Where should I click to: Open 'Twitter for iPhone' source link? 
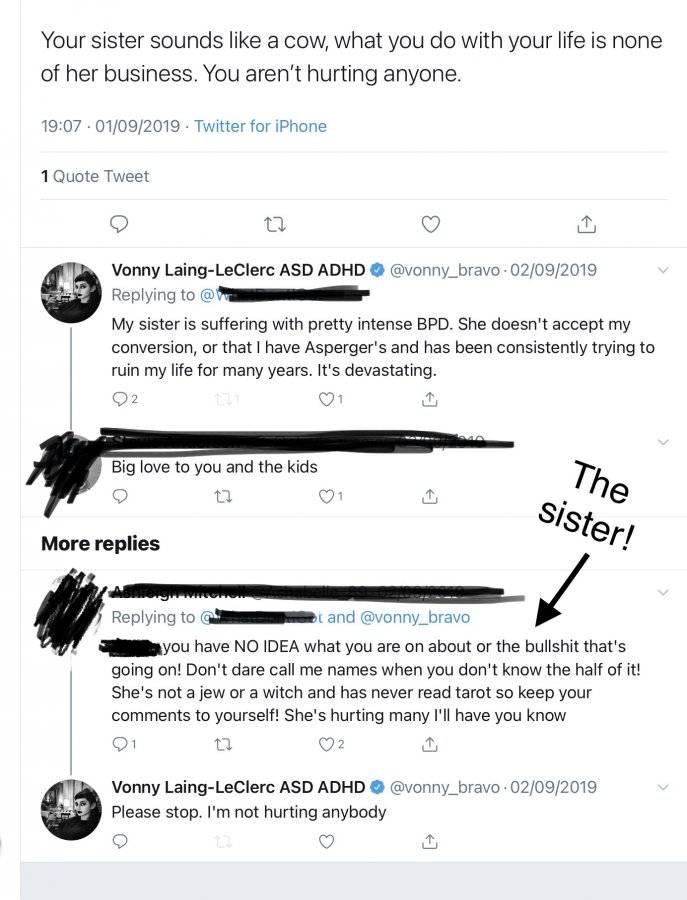coord(260,126)
